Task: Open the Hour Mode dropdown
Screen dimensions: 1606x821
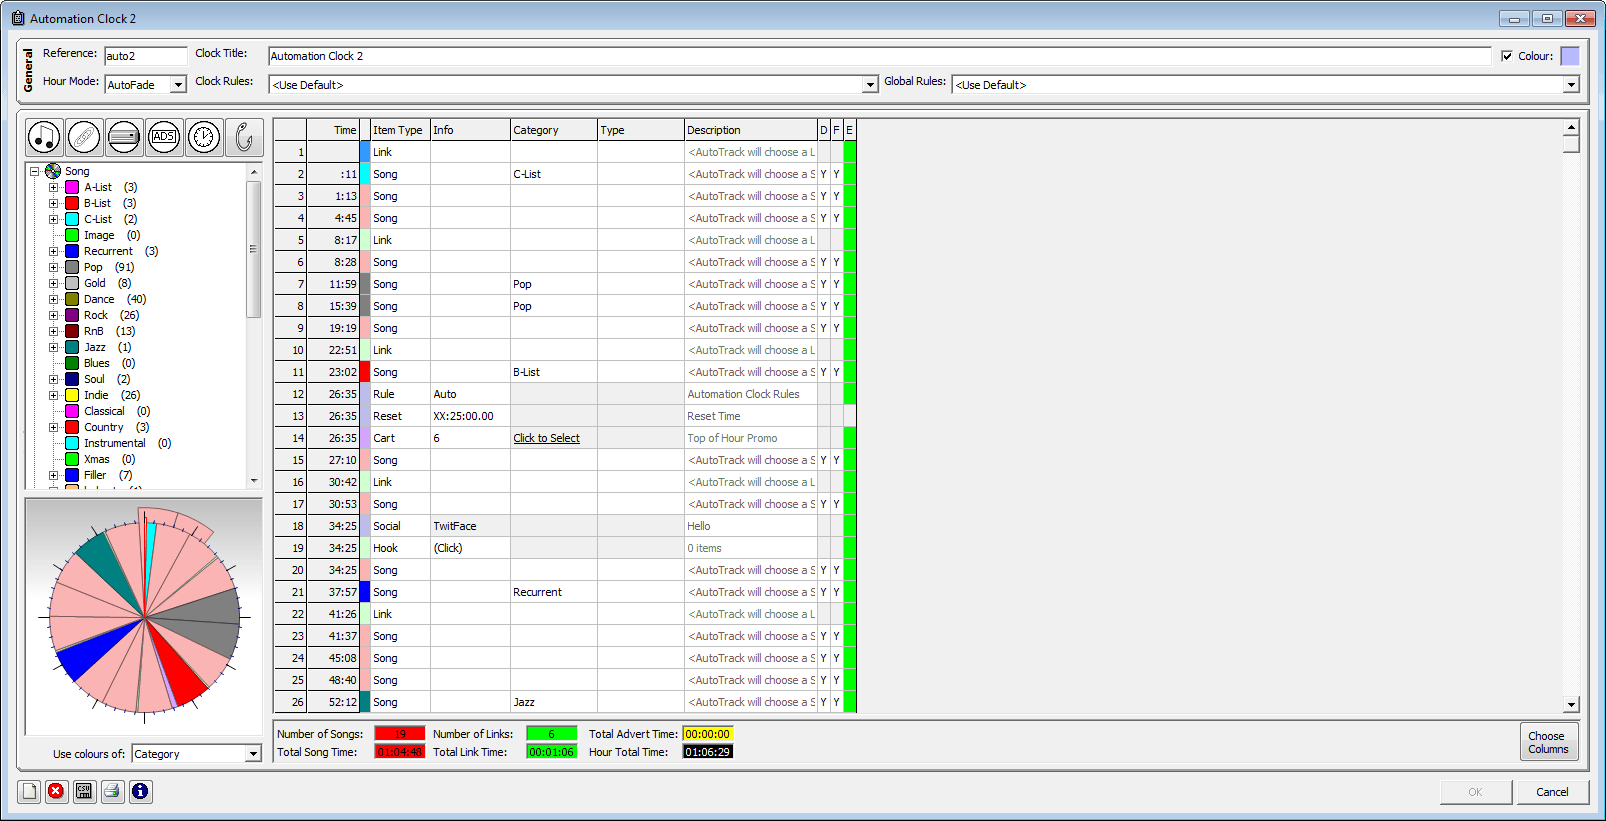Action: pos(178,85)
